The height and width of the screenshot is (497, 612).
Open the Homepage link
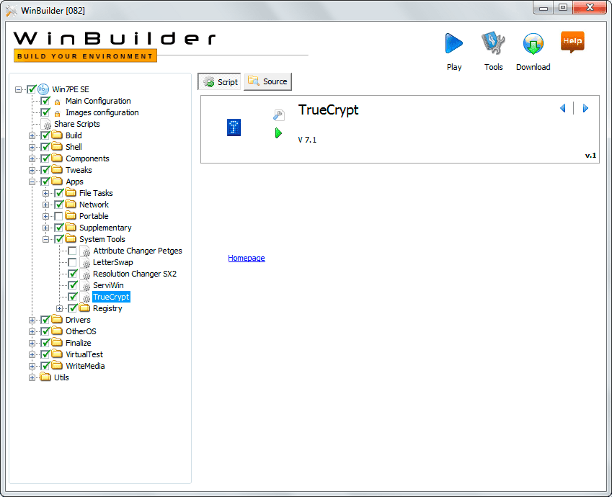pyautogui.click(x=246, y=258)
